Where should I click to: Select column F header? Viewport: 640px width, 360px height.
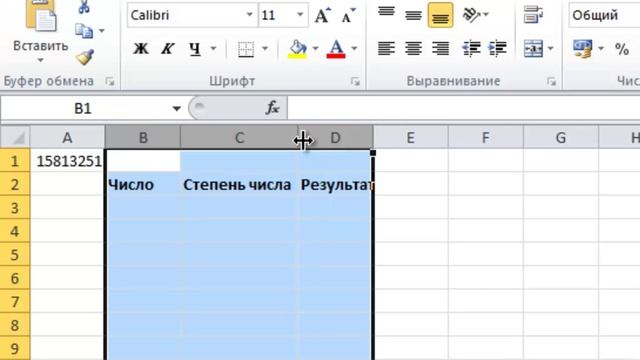pos(486,138)
